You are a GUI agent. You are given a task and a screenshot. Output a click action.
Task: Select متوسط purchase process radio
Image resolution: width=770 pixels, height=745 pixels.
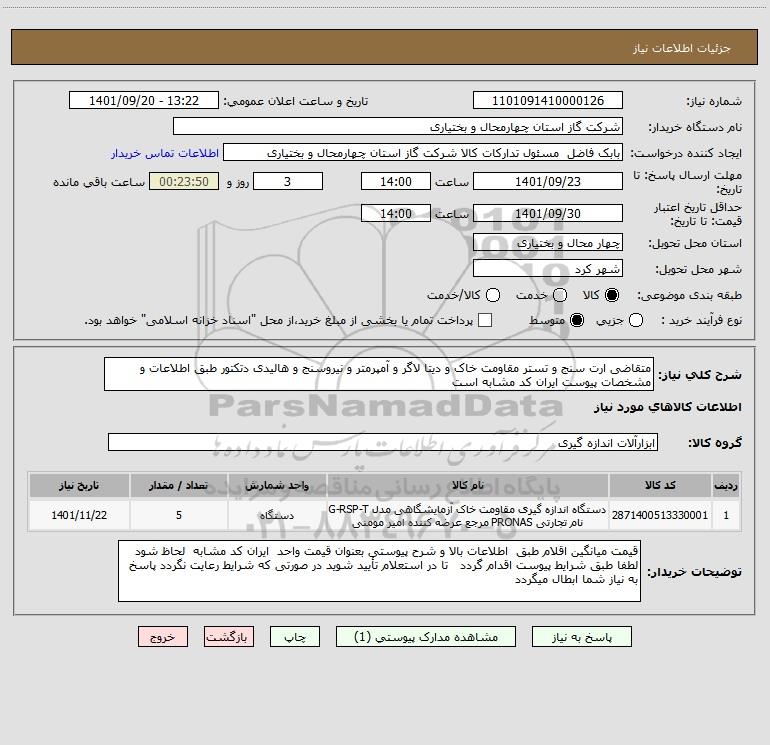[x=577, y=320]
